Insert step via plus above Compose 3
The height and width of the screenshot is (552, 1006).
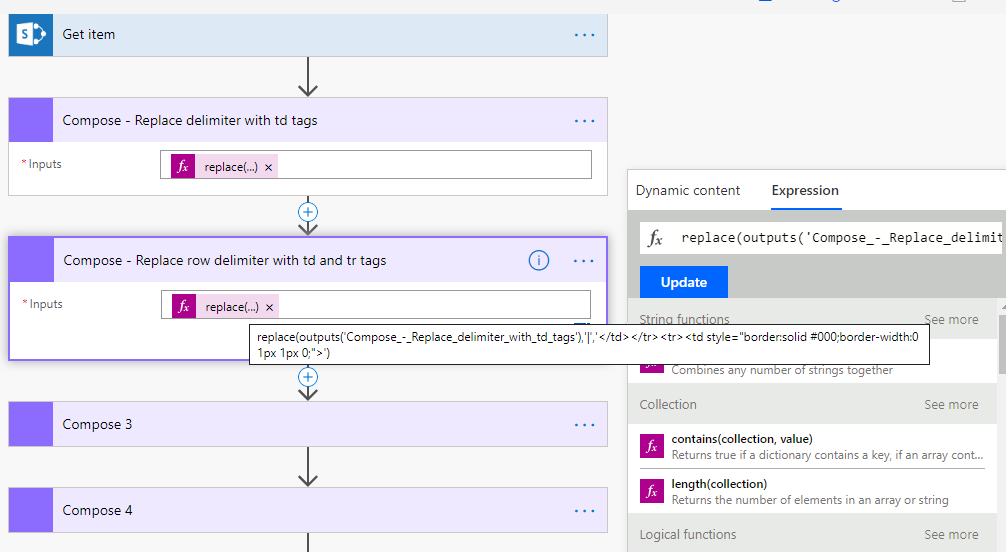308,377
